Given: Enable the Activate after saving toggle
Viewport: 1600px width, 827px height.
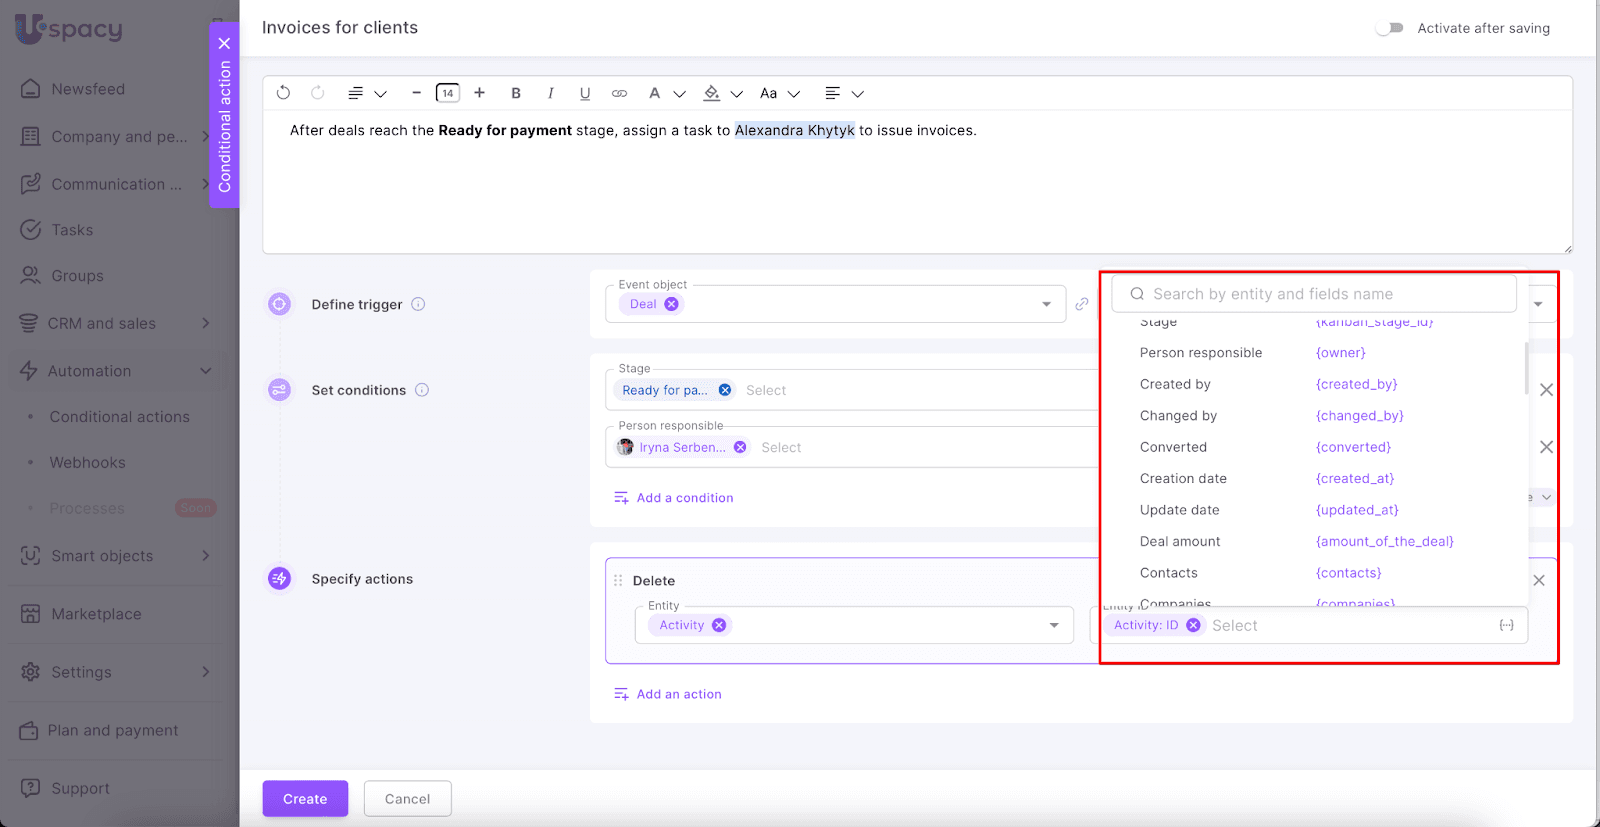Looking at the screenshot, I should (x=1389, y=28).
